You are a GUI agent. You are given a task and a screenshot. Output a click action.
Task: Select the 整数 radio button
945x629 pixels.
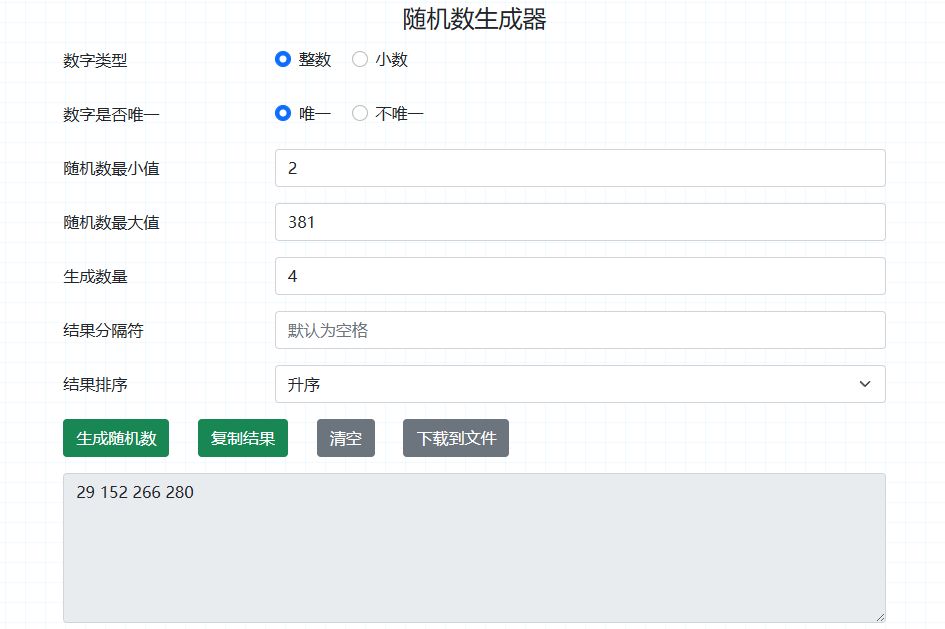[283, 59]
